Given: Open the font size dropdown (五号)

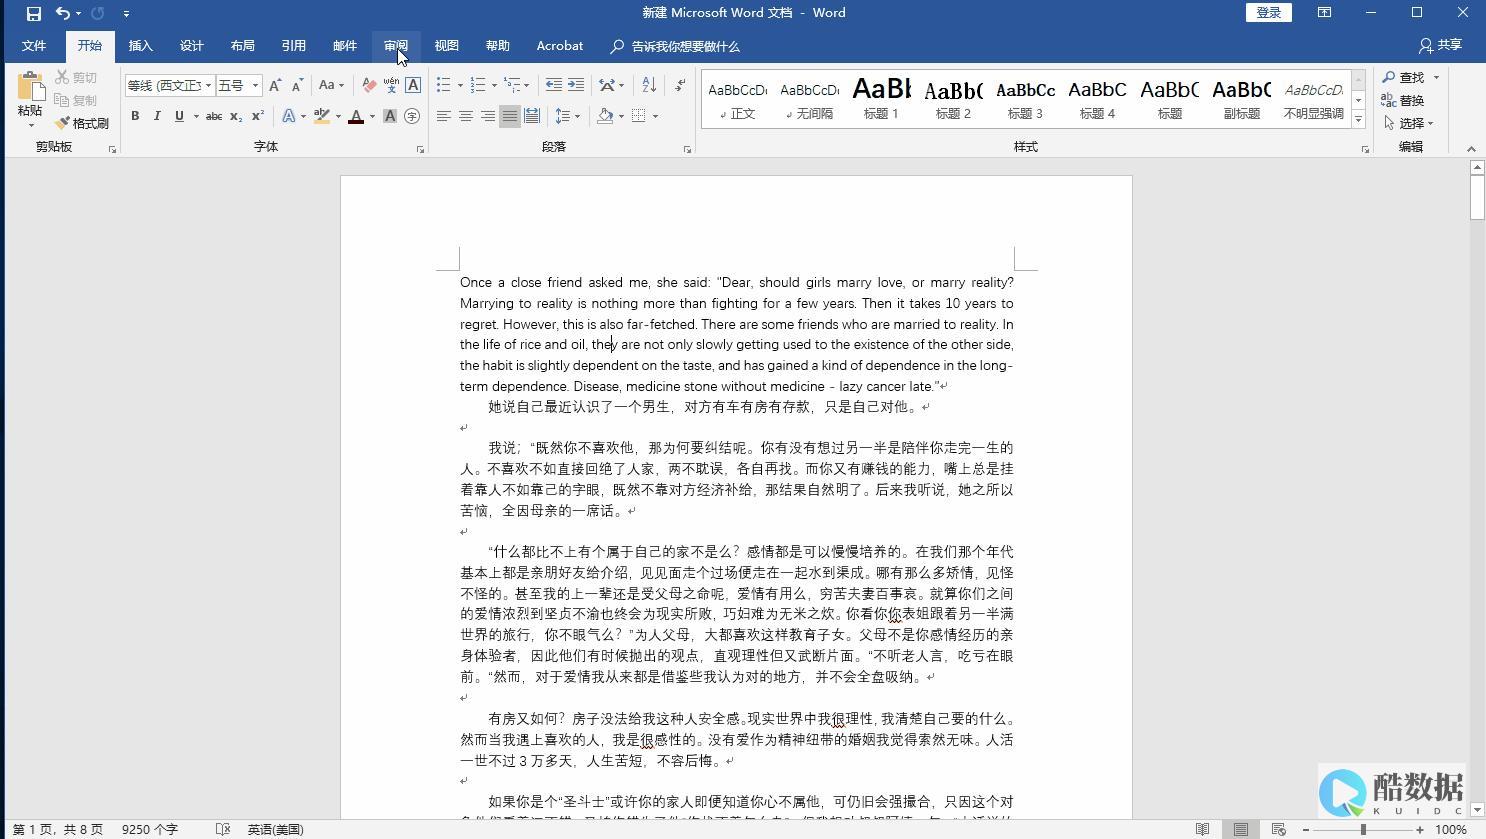Looking at the screenshot, I should [x=255, y=85].
